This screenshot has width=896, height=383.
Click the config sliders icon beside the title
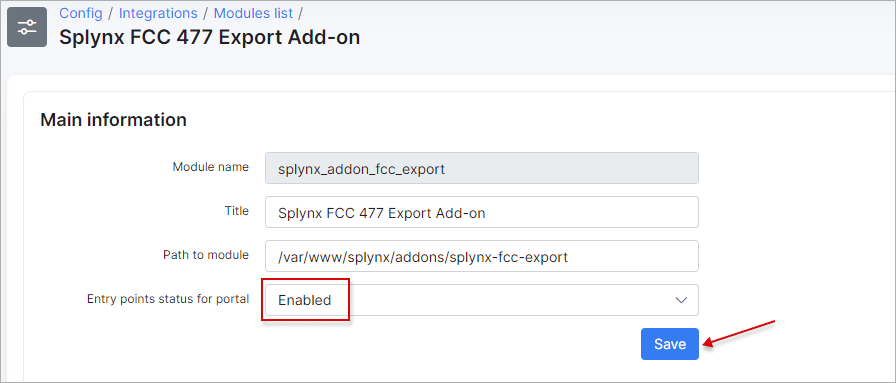(x=27, y=27)
